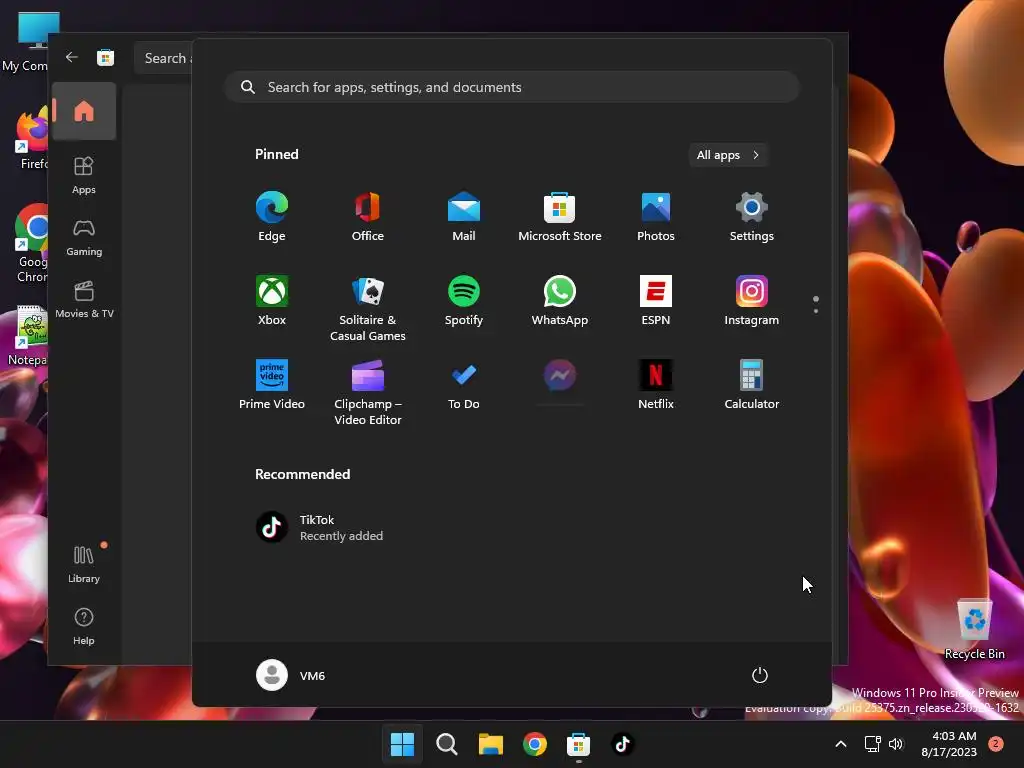Show hidden icons in system tray
Image resolution: width=1024 pixels, height=768 pixels.
coord(841,744)
